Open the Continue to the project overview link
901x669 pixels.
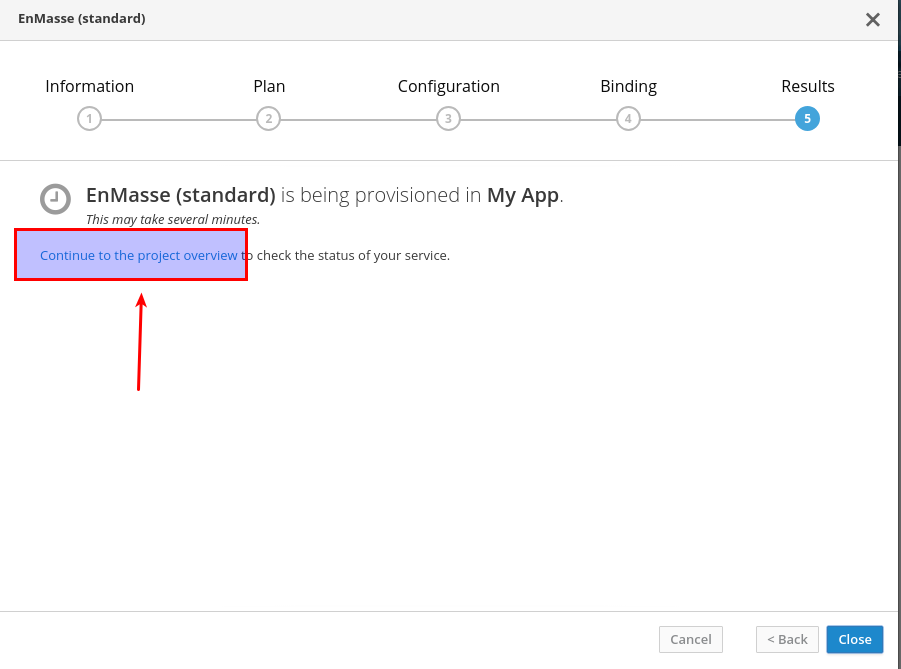click(x=138, y=256)
